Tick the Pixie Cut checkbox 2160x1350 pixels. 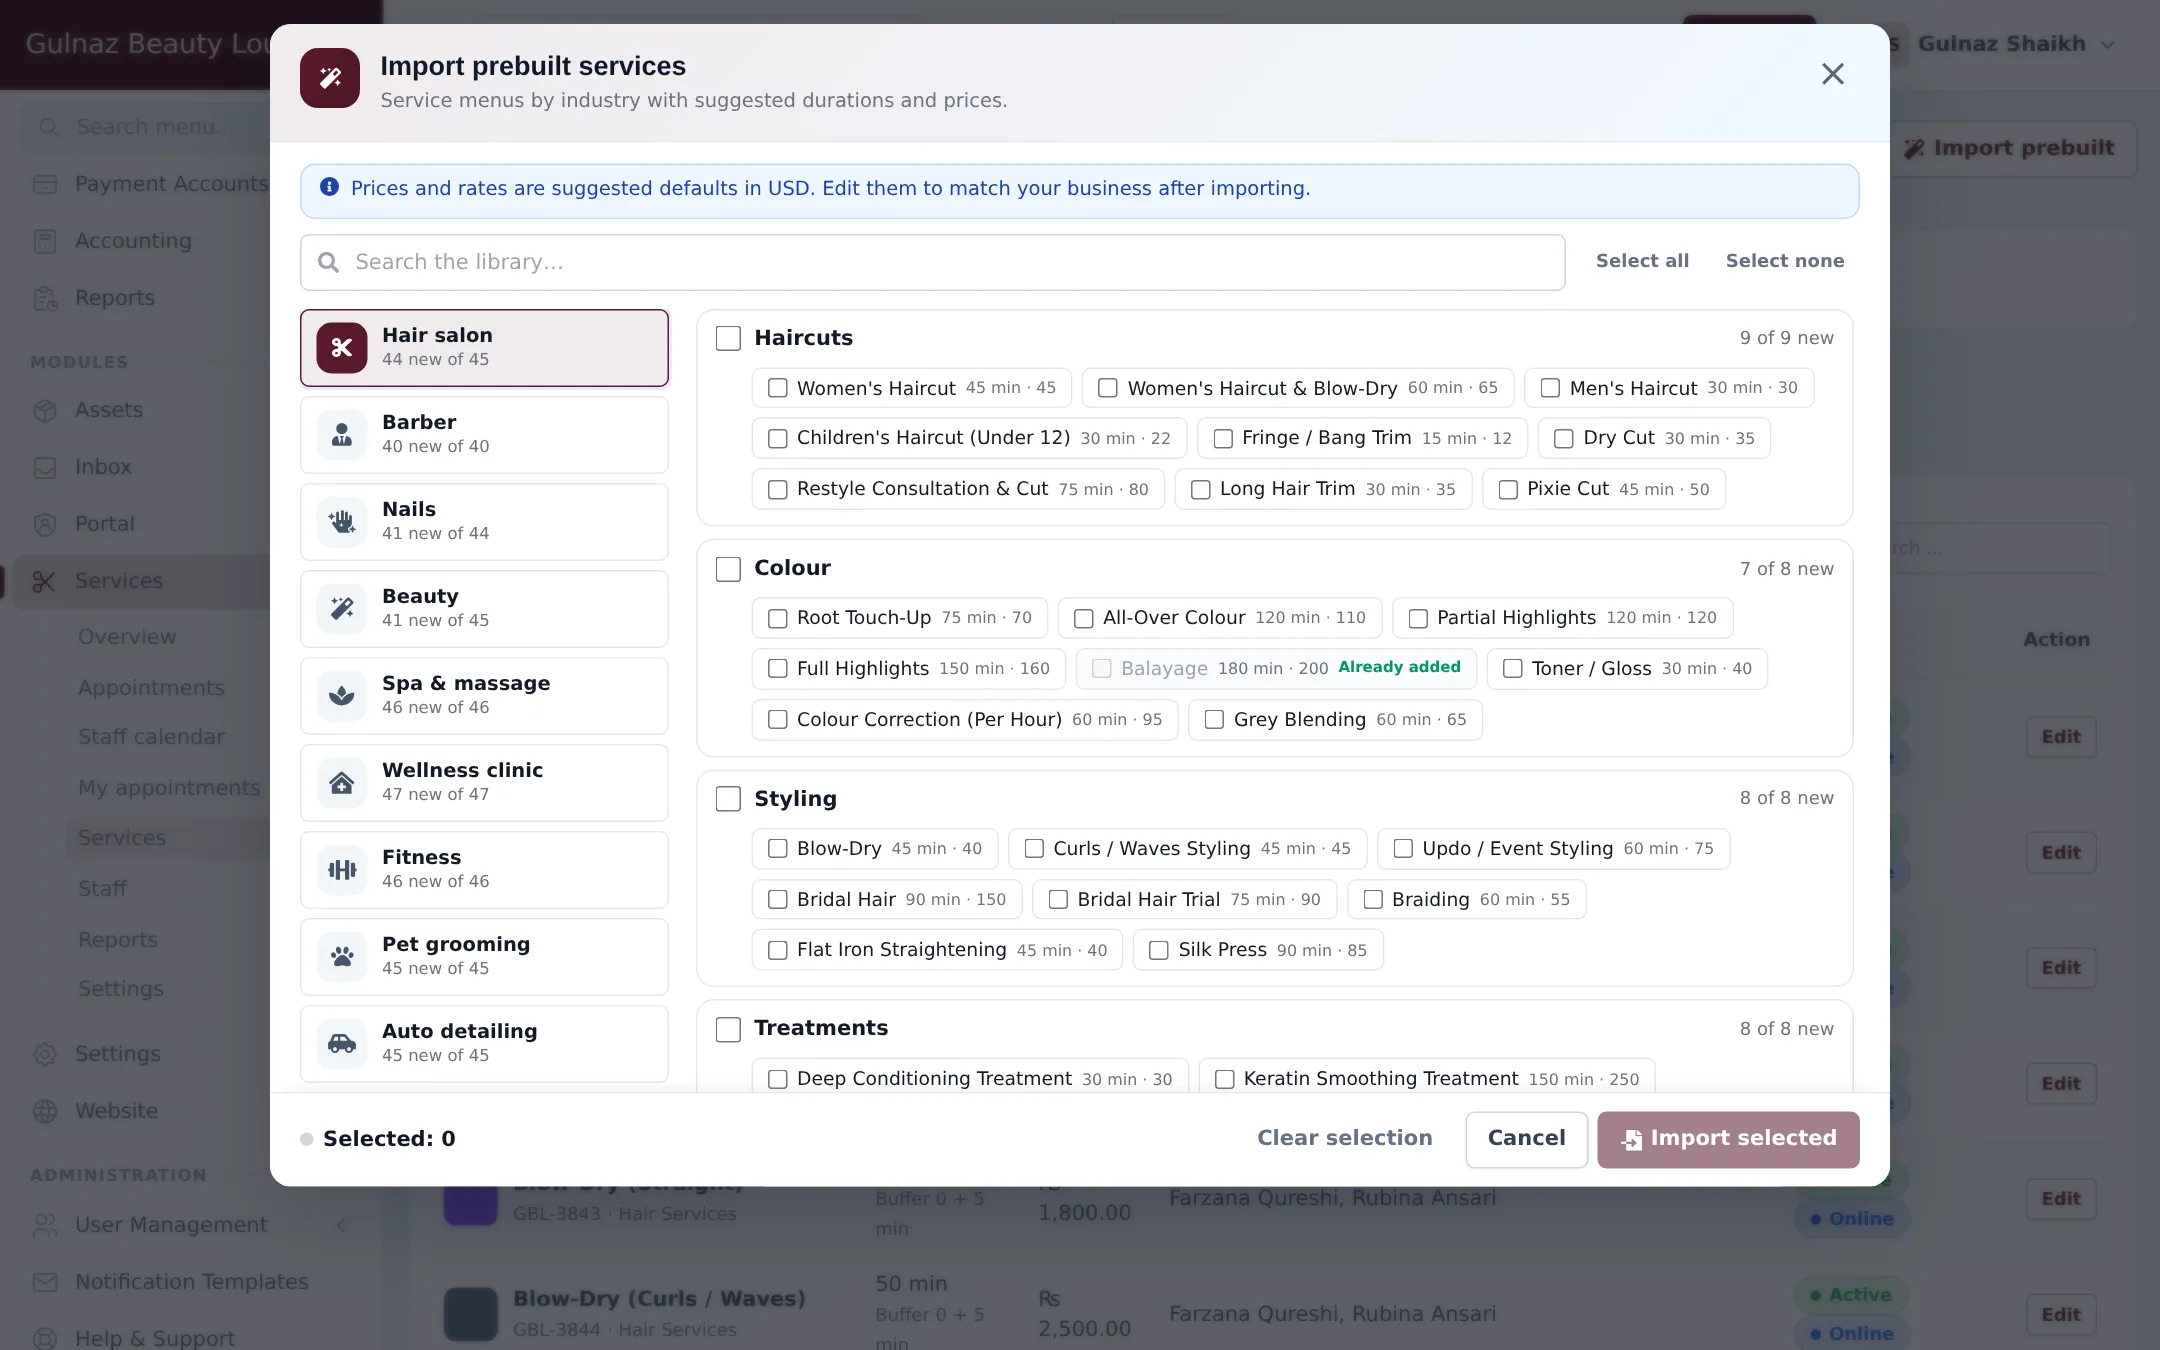point(1508,490)
